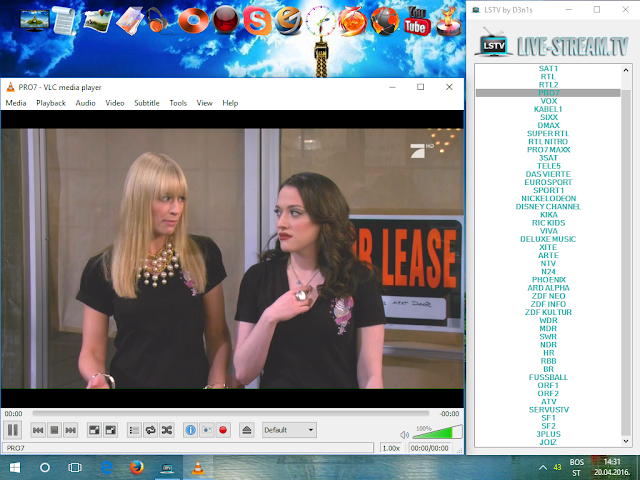Open the Skype dock icon
The width and height of the screenshot is (640, 480).
tap(257, 21)
